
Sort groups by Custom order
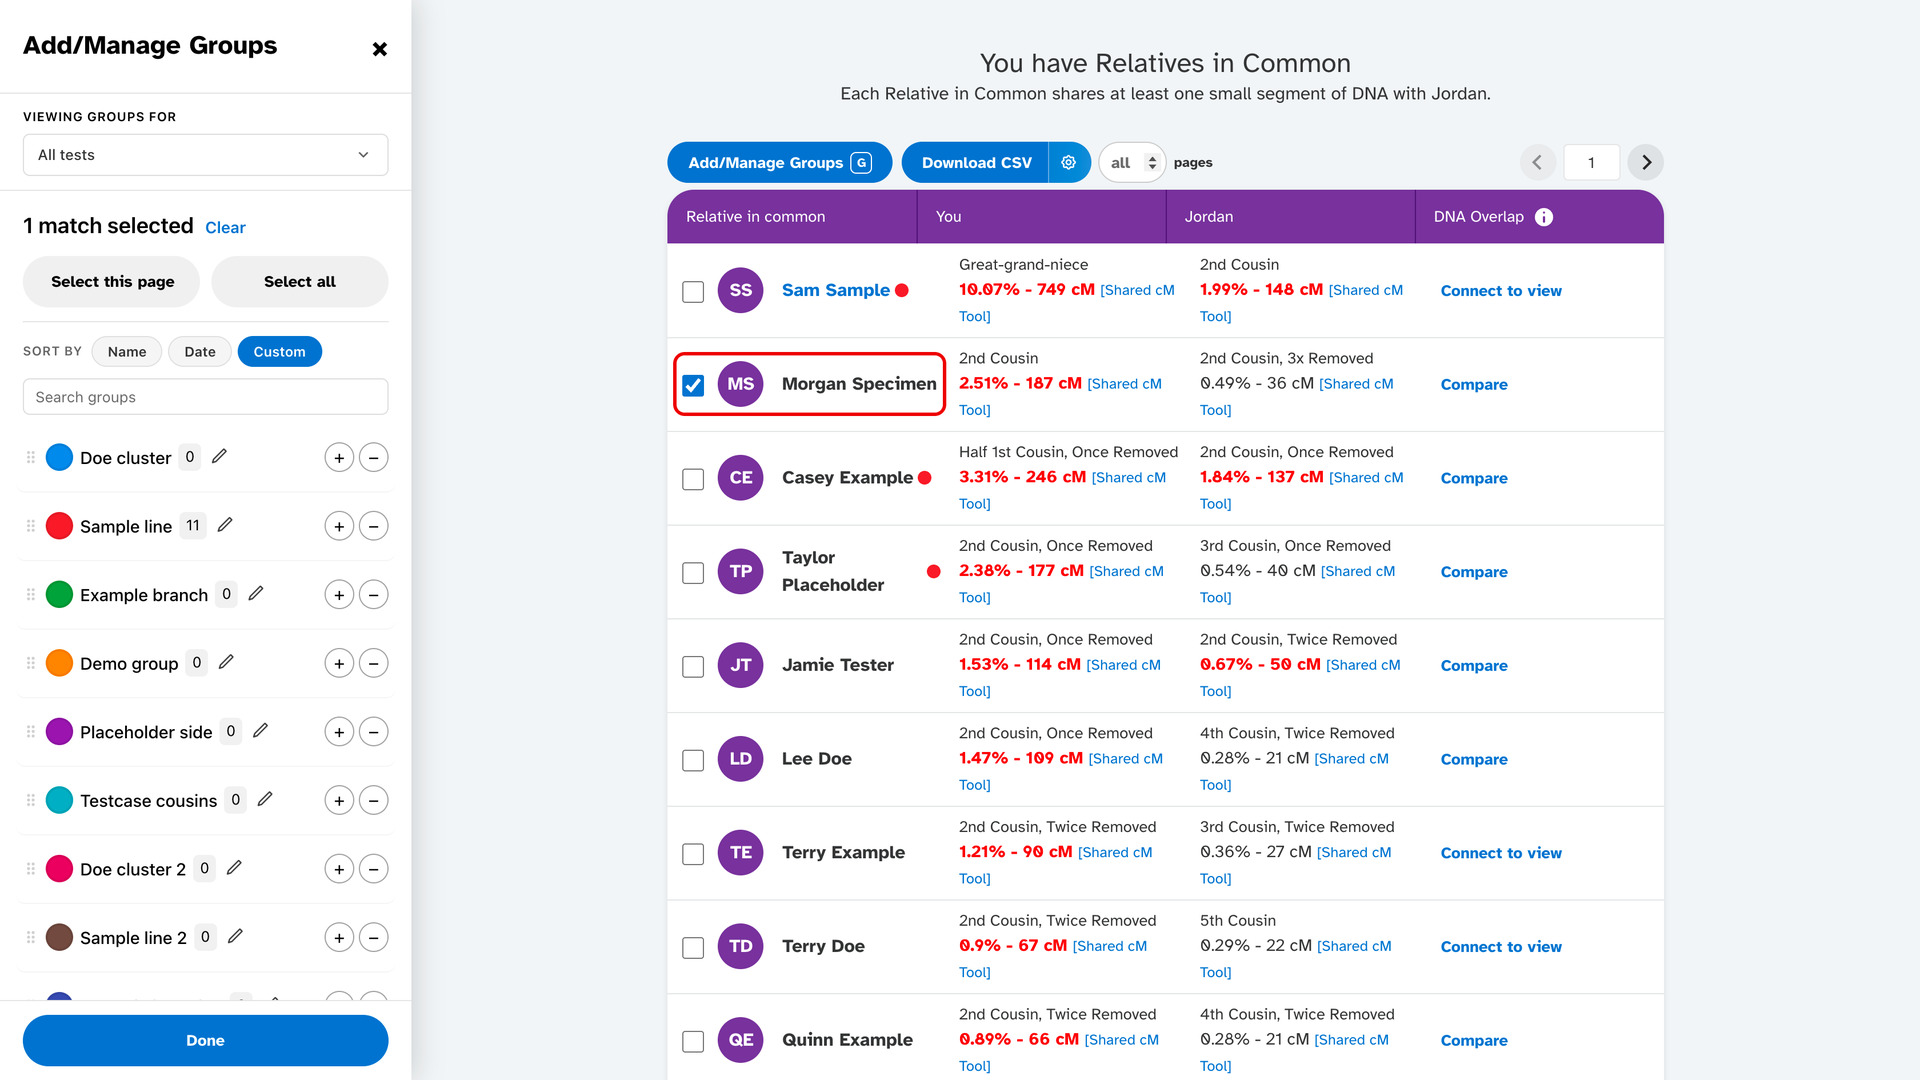280,352
